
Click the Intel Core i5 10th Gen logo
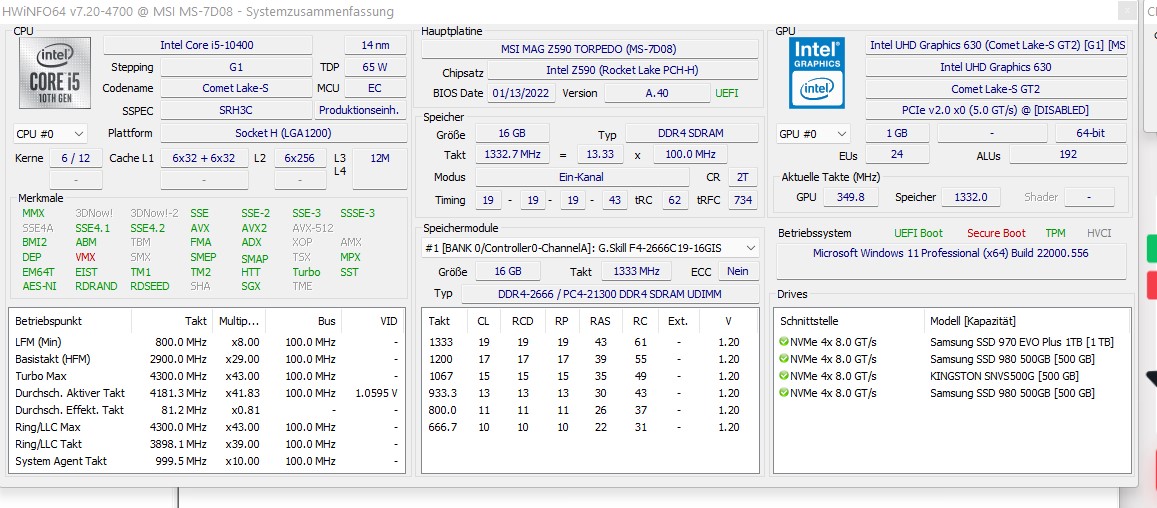coord(55,72)
